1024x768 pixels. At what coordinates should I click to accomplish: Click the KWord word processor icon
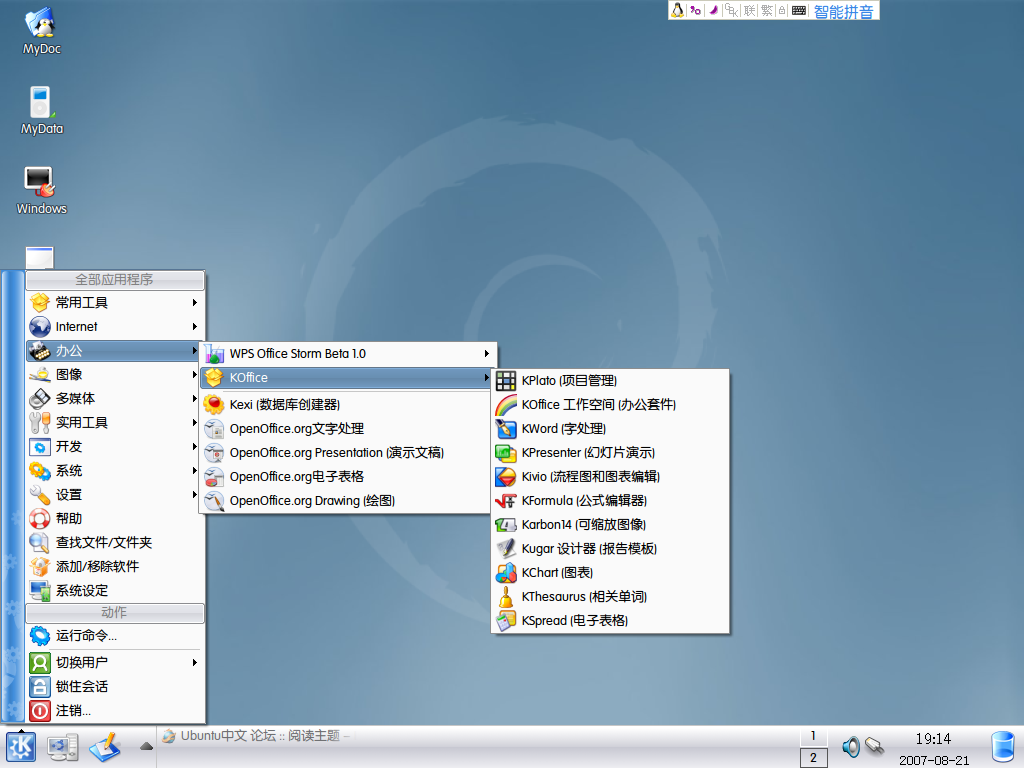click(505, 429)
